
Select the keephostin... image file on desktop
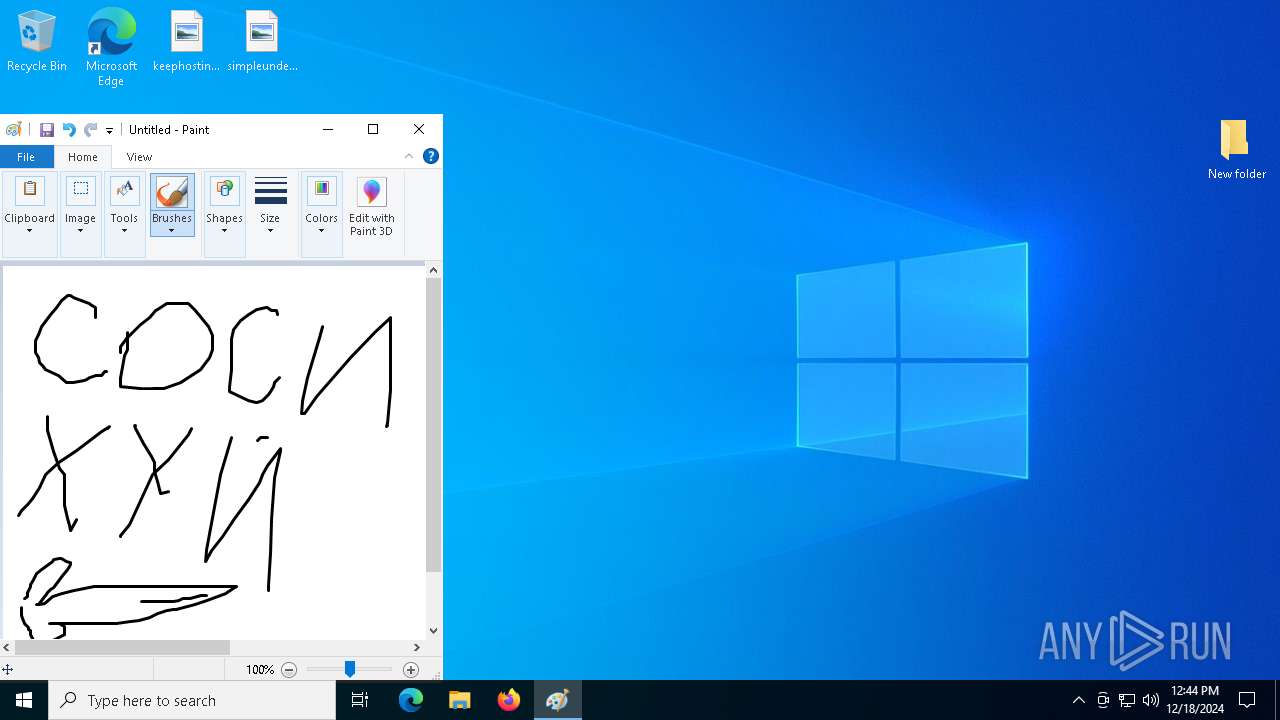pyautogui.click(x=186, y=42)
